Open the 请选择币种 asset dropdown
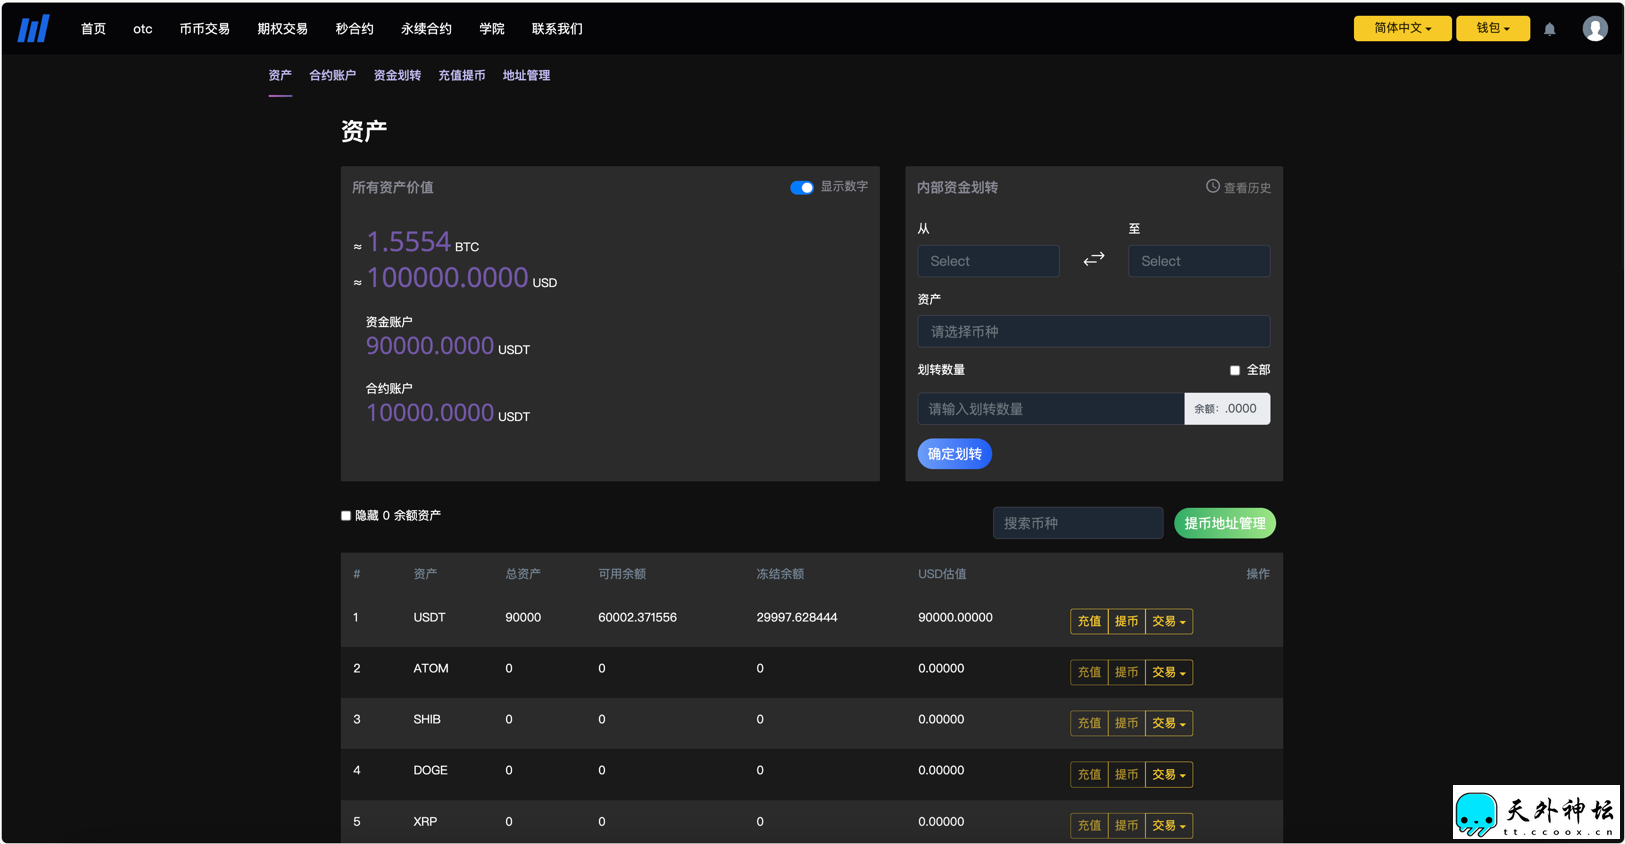The height and width of the screenshot is (844, 1625). click(1094, 331)
